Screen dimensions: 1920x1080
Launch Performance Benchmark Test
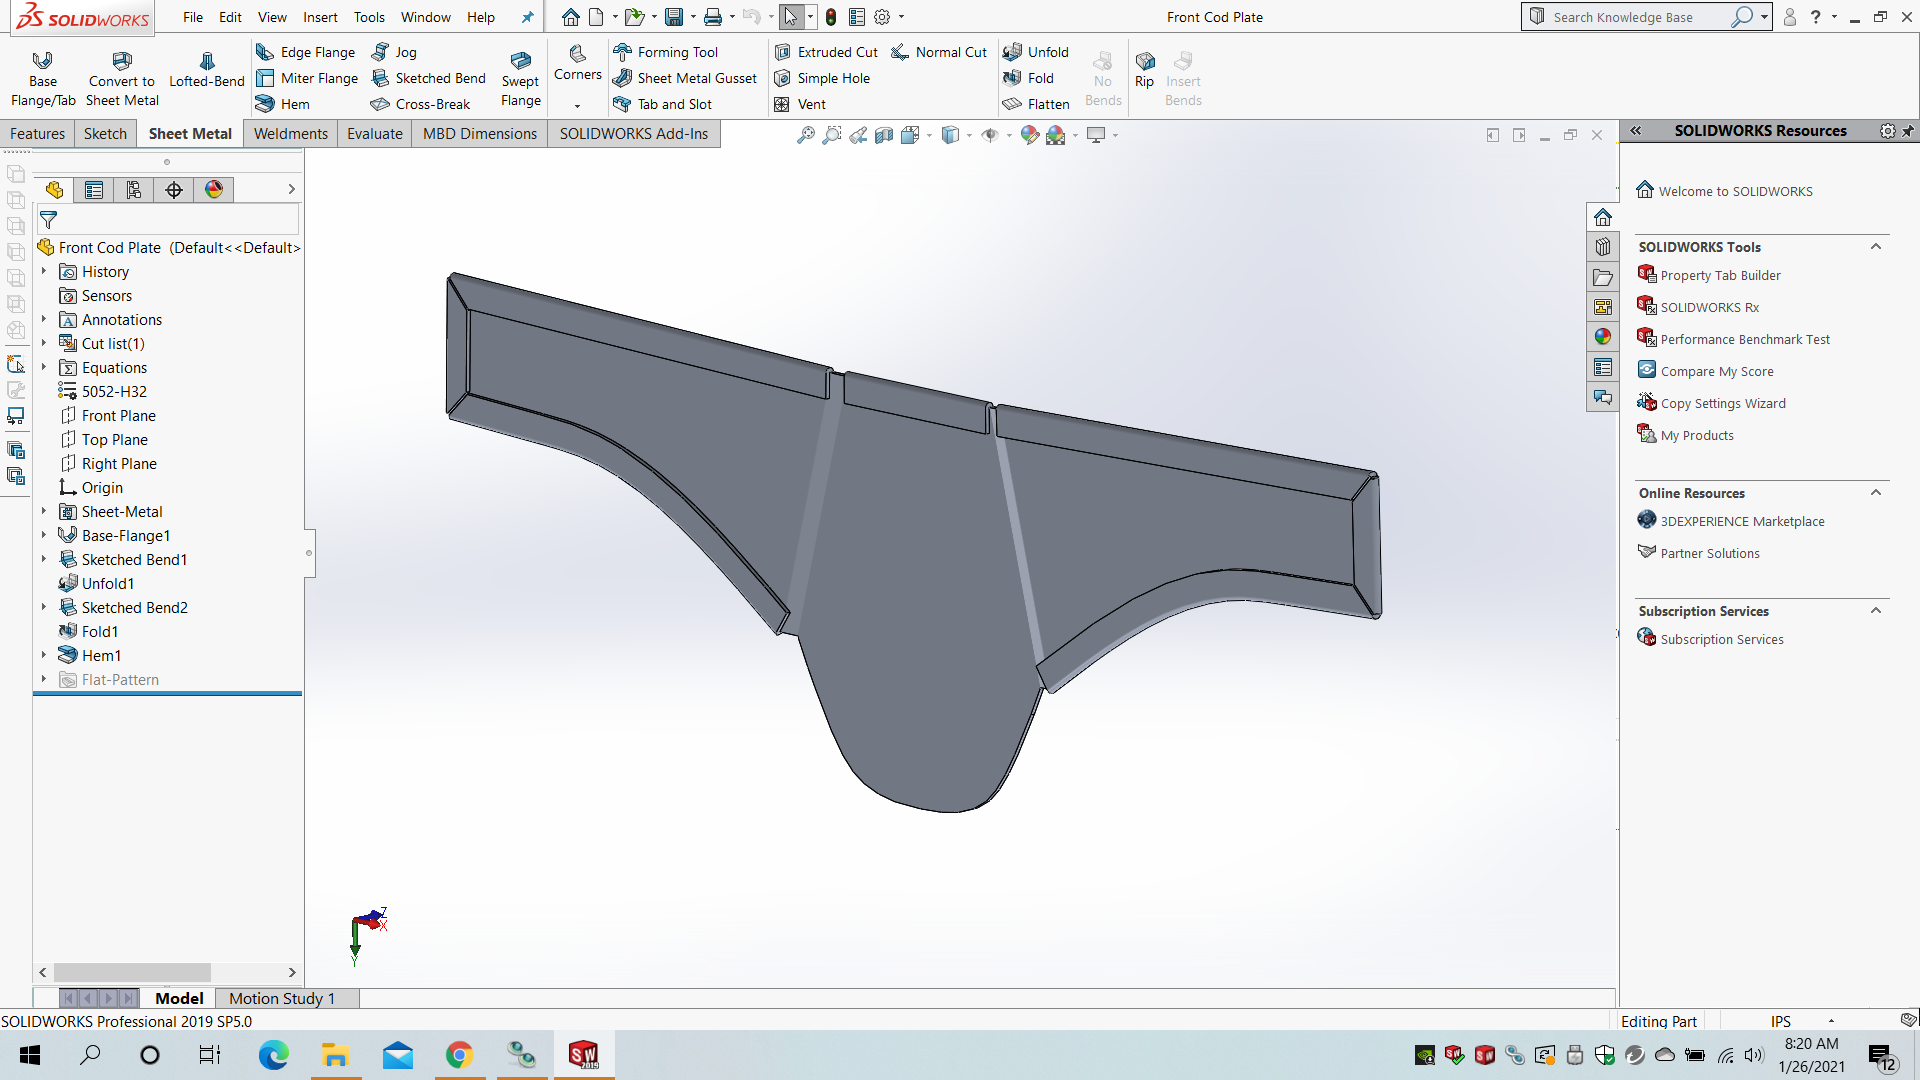click(1733, 339)
